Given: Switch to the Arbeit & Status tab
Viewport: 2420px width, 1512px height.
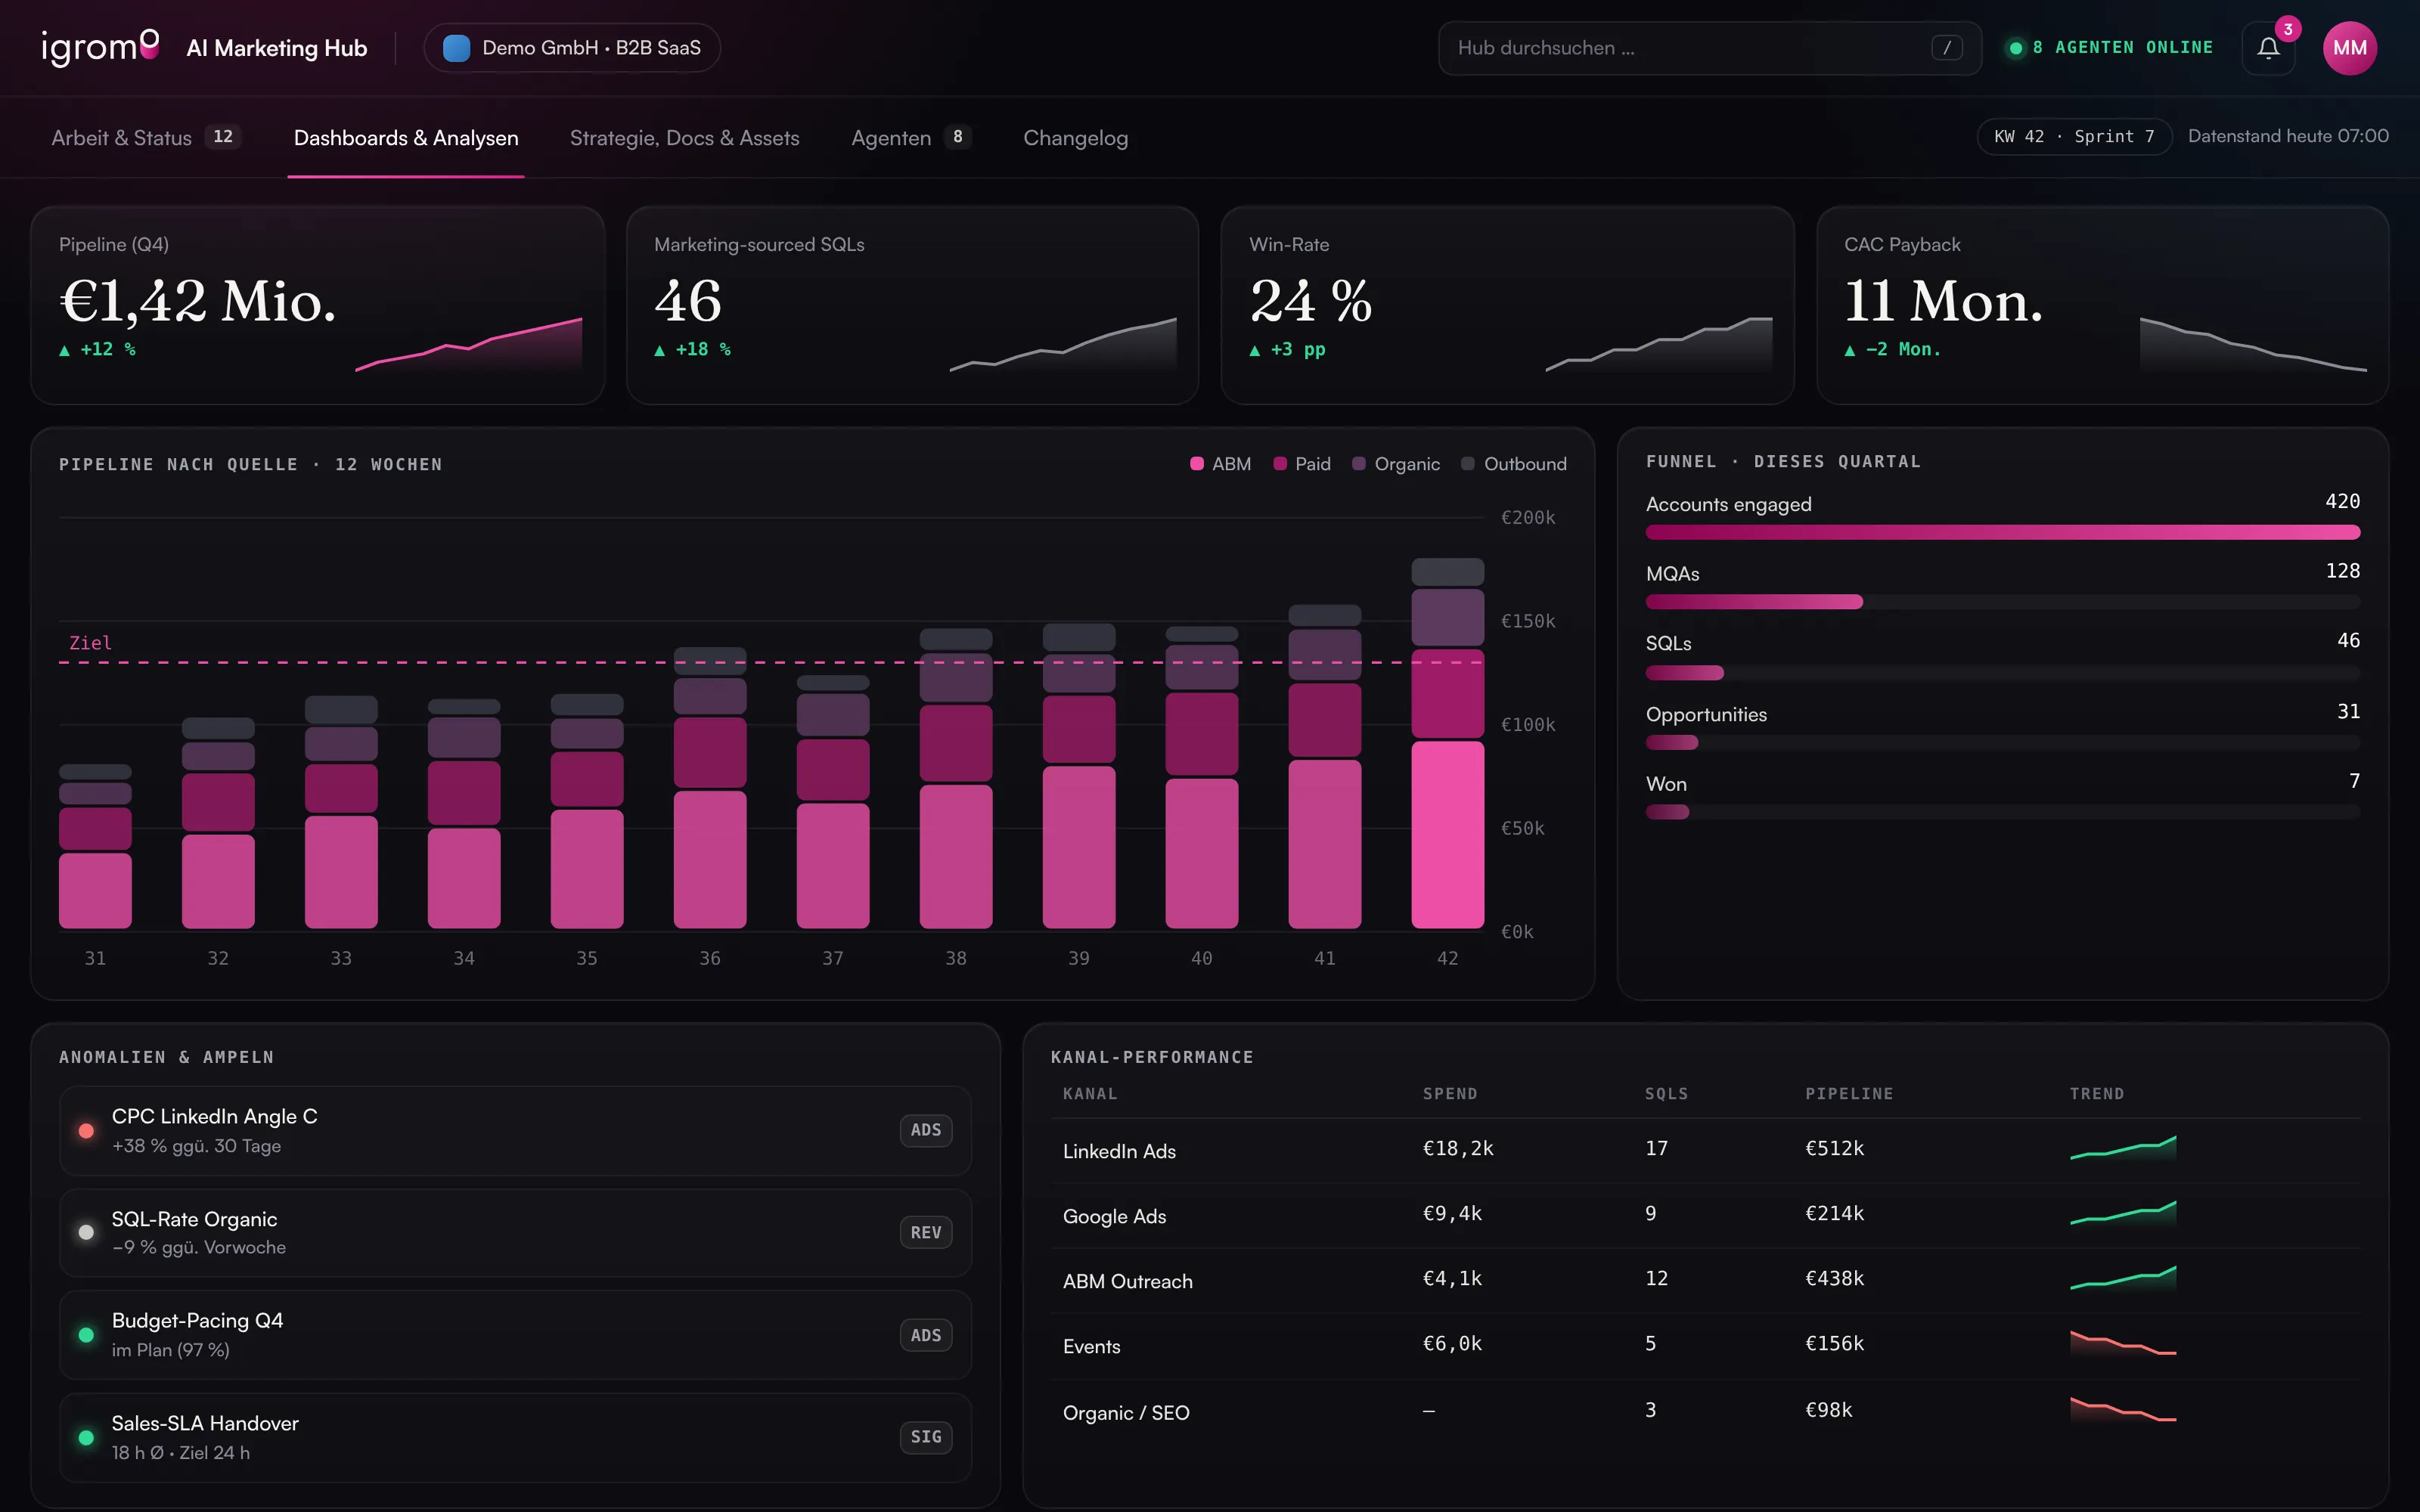Looking at the screenshot, I should (146, 138).
